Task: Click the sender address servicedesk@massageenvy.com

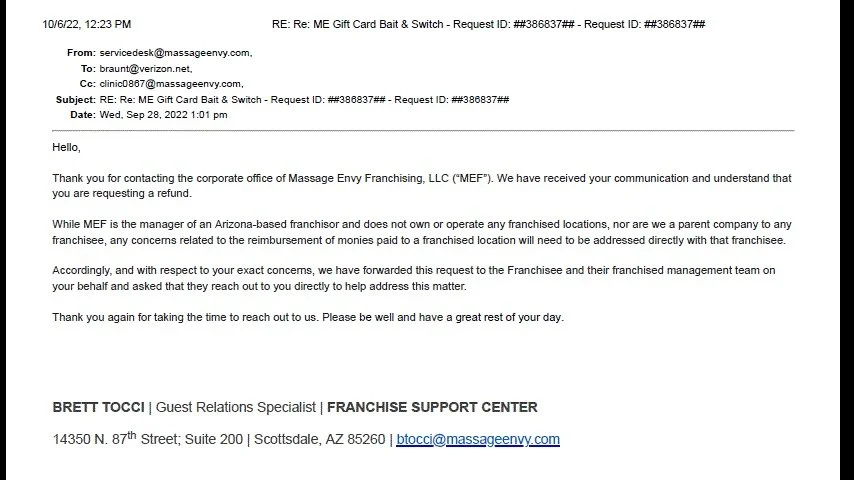Action: pos(175,53)
